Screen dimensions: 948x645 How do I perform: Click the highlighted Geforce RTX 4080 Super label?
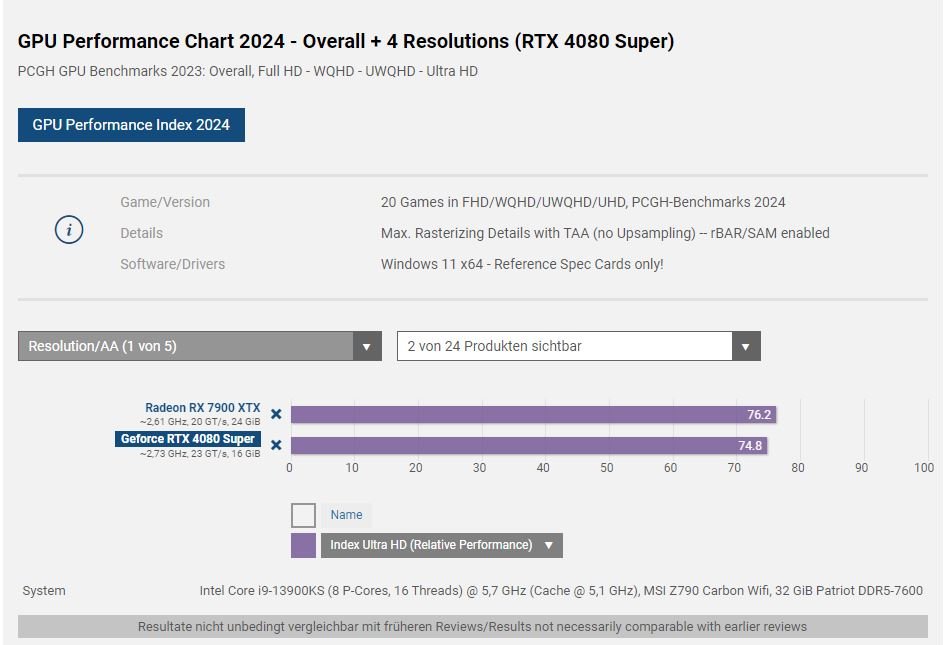pyautogui.click(x=188, y=439)
